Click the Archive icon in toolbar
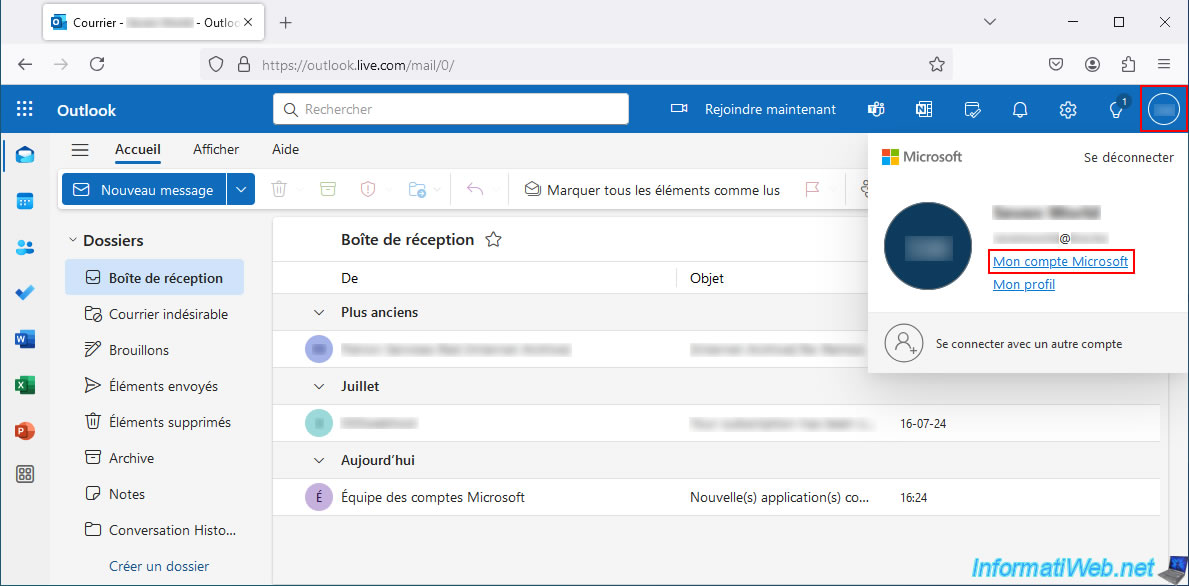Image resolution: width=1189 pixels, height=586 pixels. [327, 190]
